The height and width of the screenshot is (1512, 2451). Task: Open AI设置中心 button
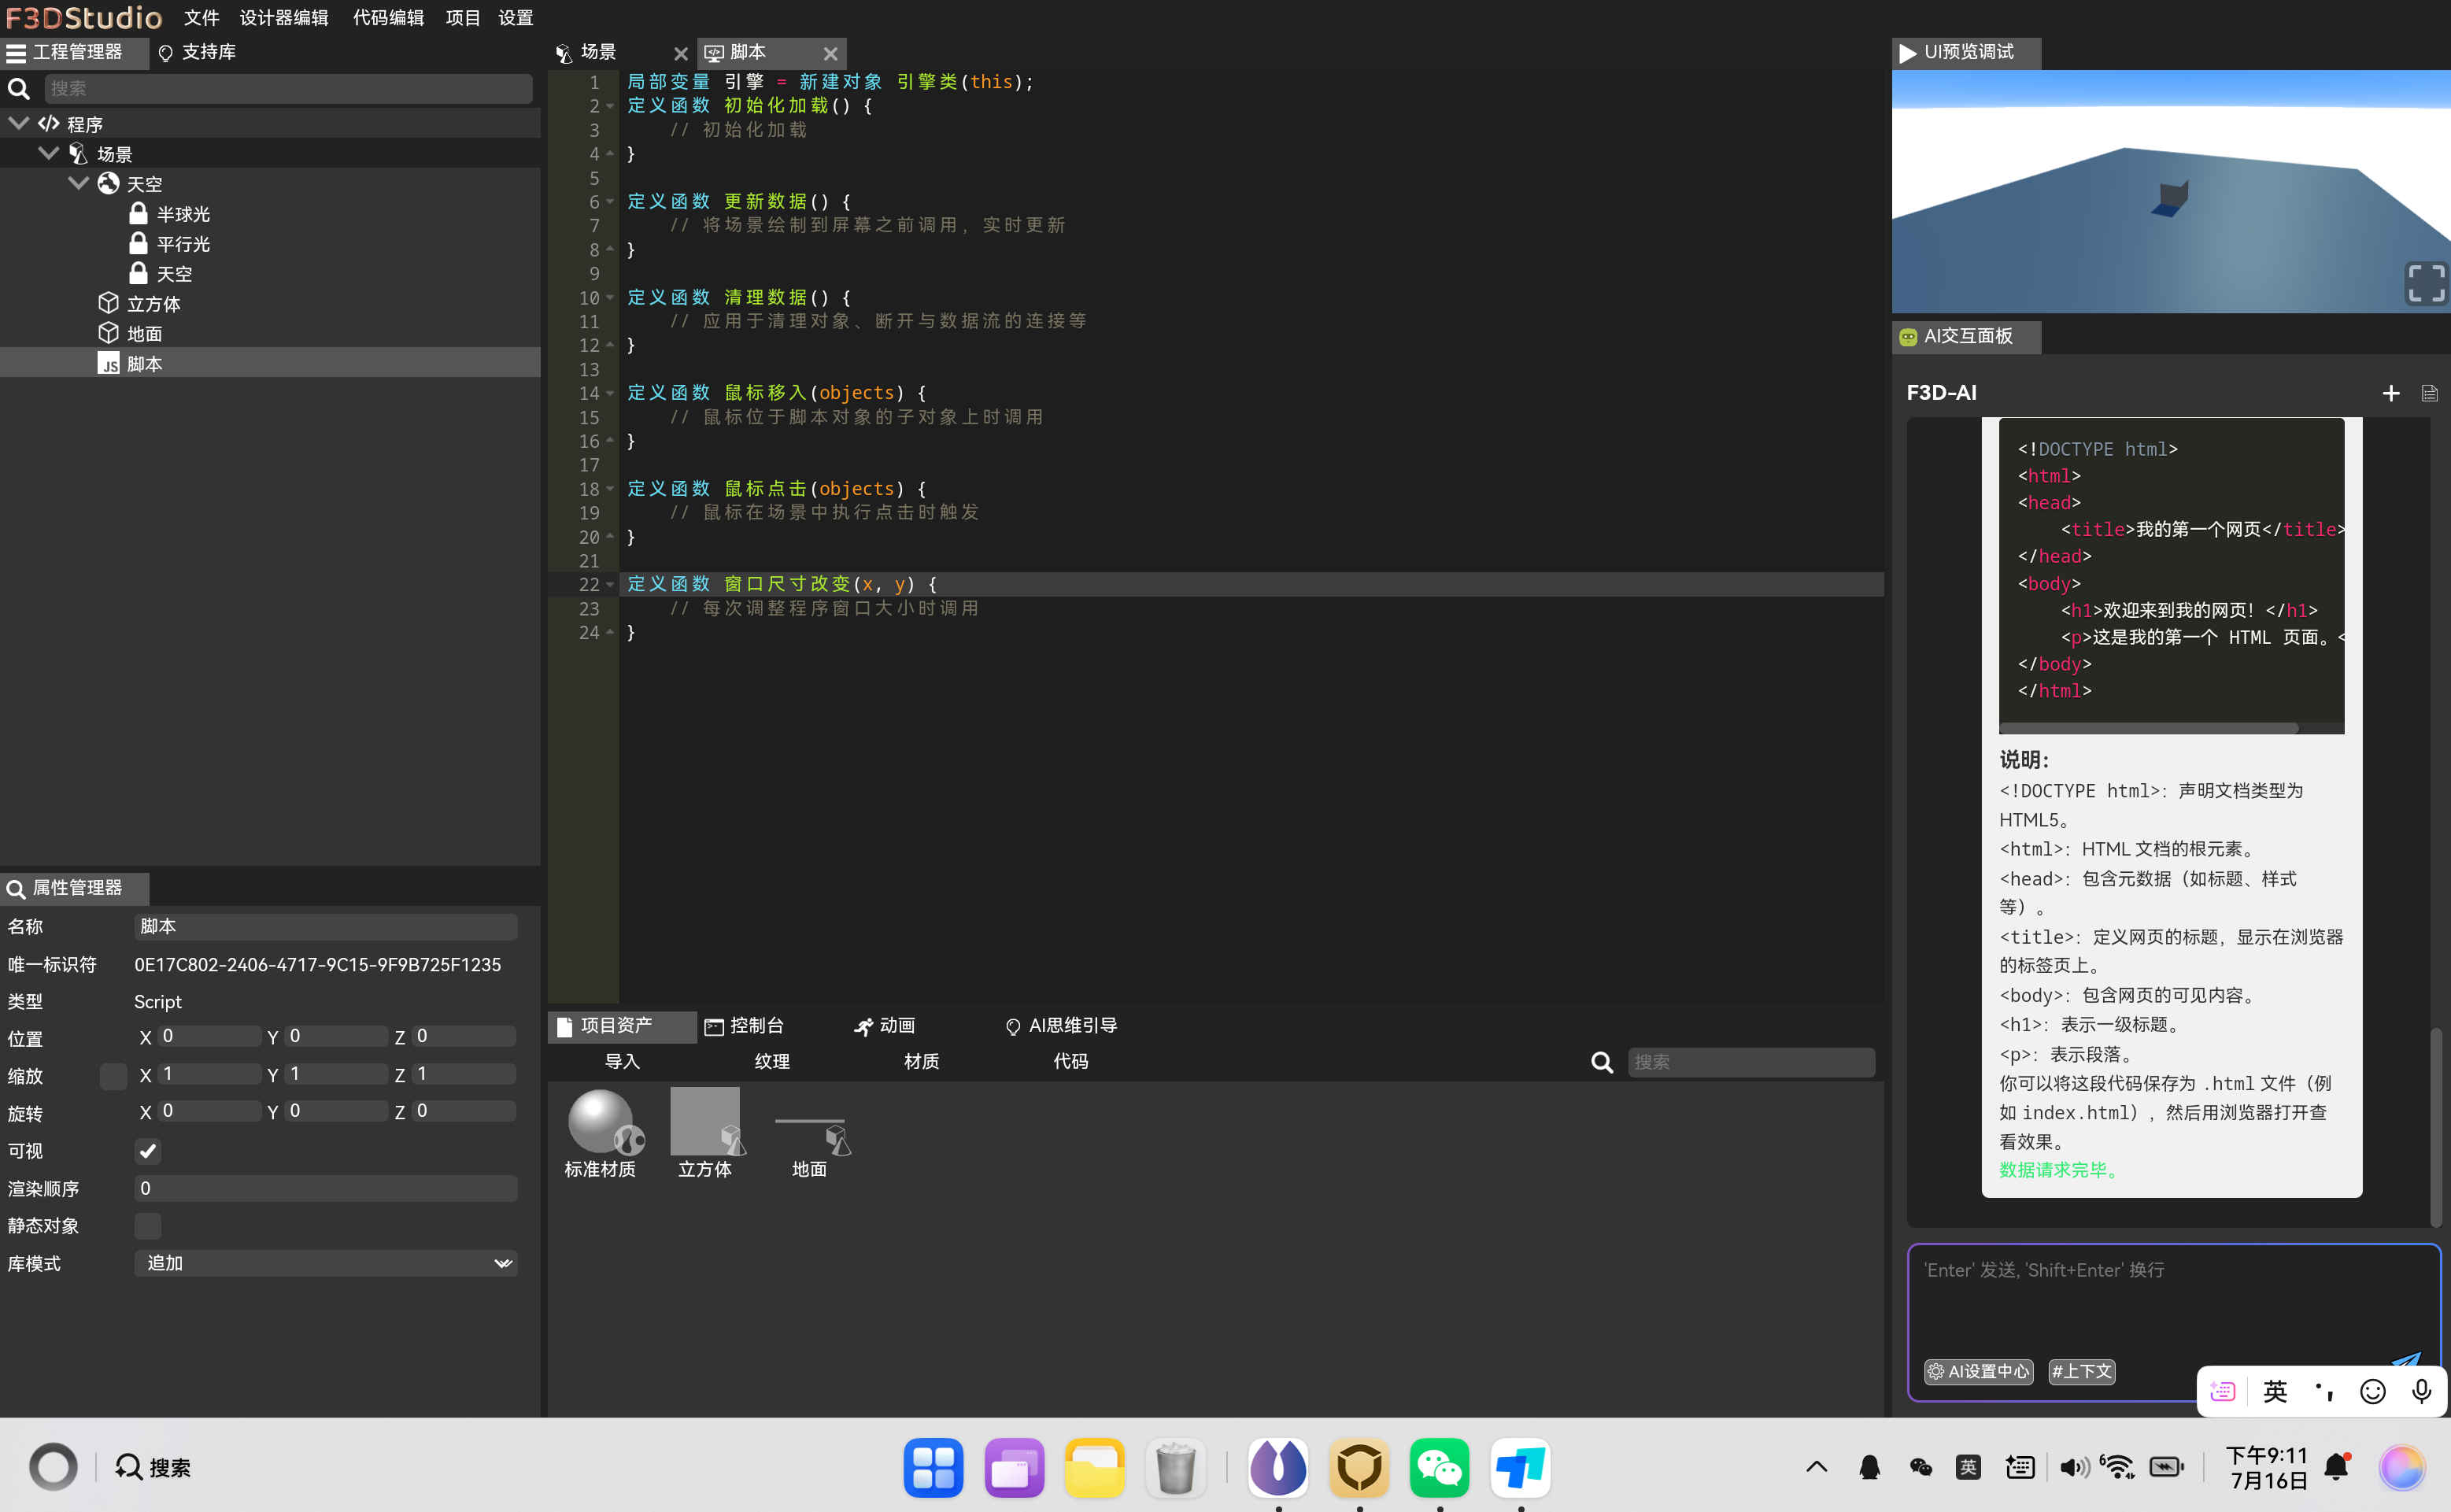click(x=1978, y=1371)
